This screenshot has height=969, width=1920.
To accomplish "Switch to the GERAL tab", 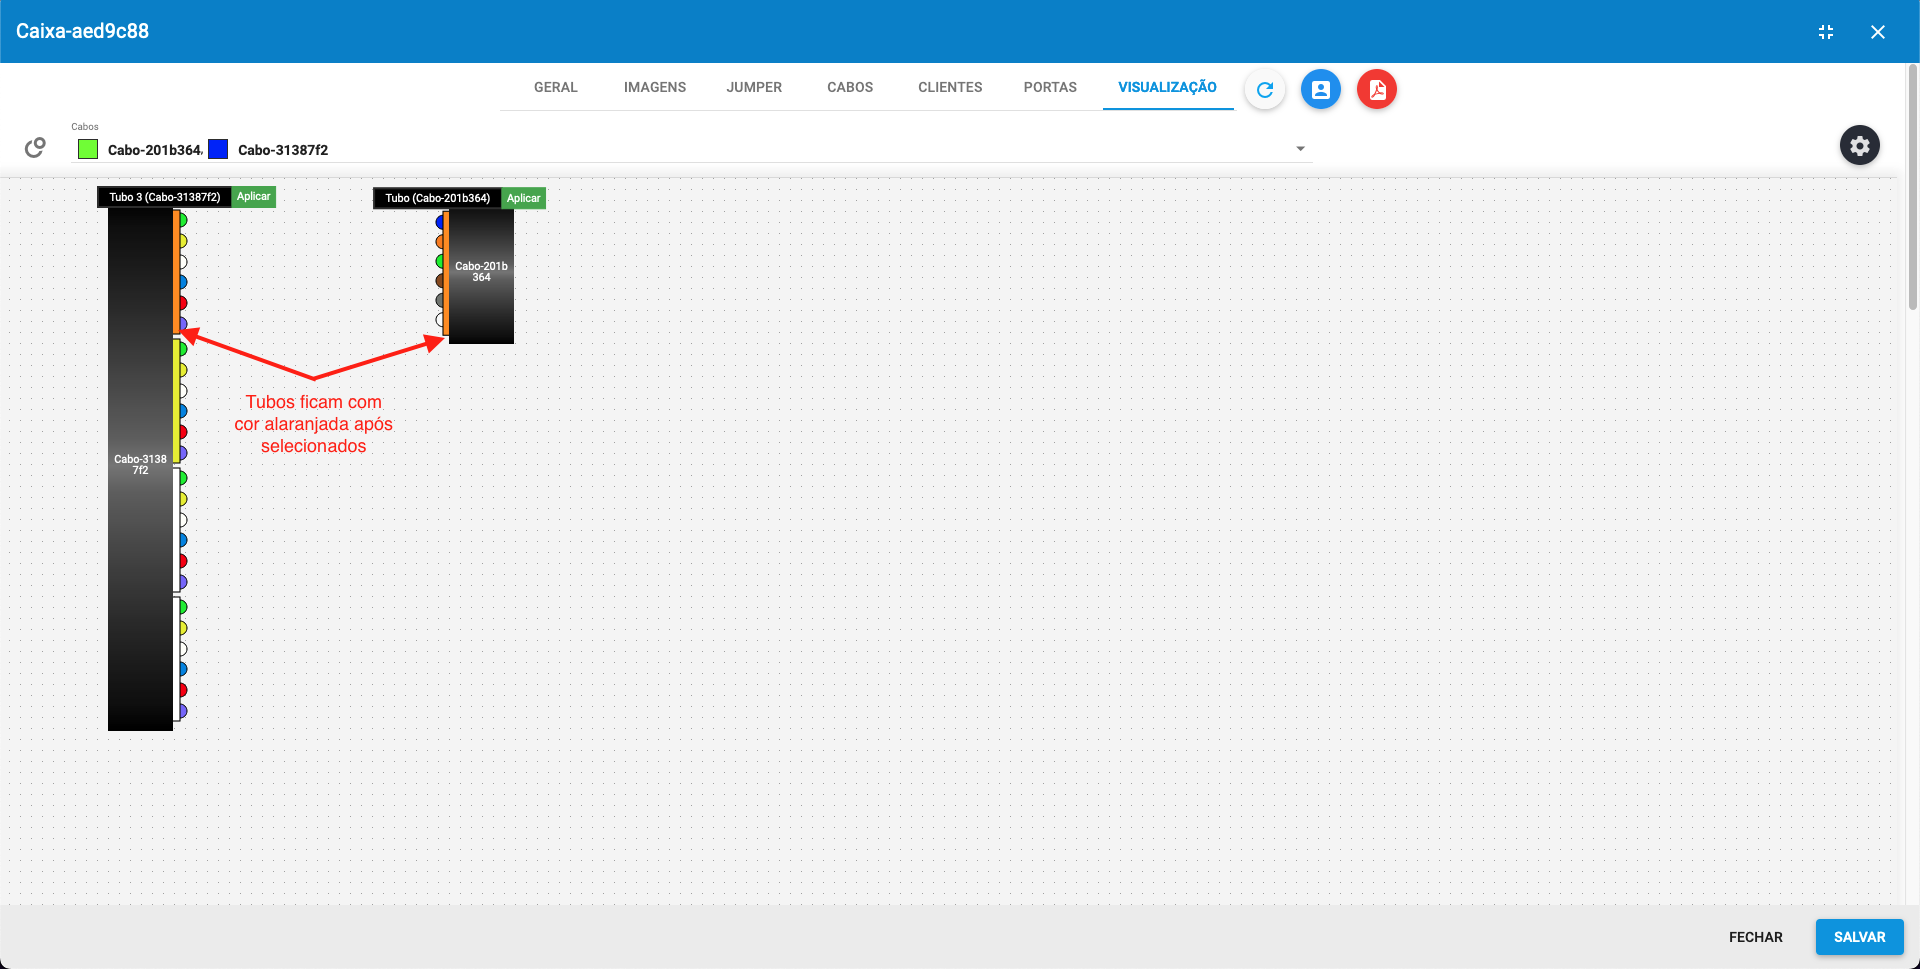I will coord(555,87).
